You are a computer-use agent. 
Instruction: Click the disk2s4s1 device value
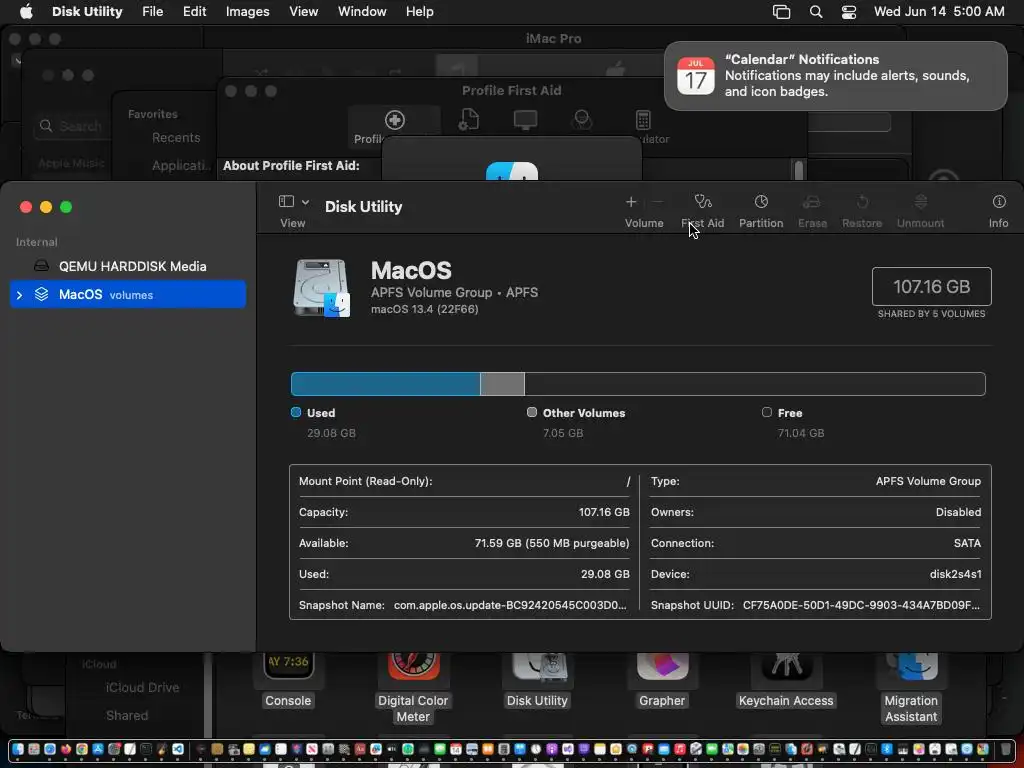pyautogui.click(x=955, y=574)
